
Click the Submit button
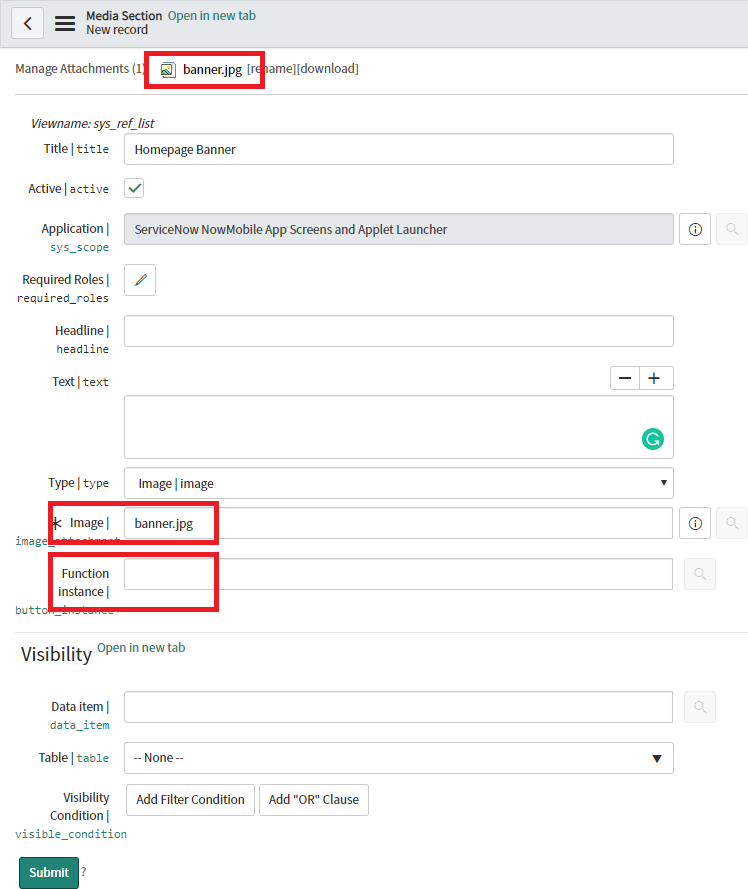[48, 872]
